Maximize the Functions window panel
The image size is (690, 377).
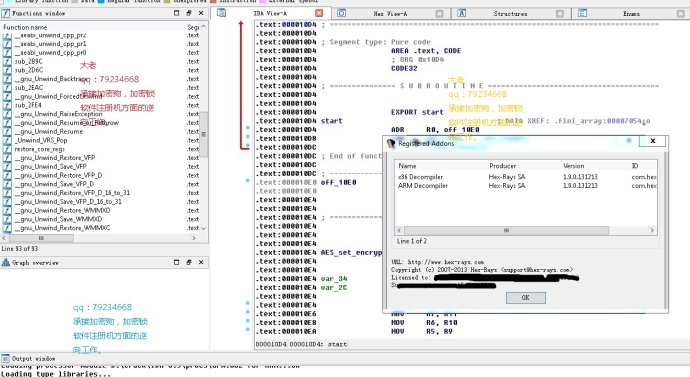(x=176, y=13)
